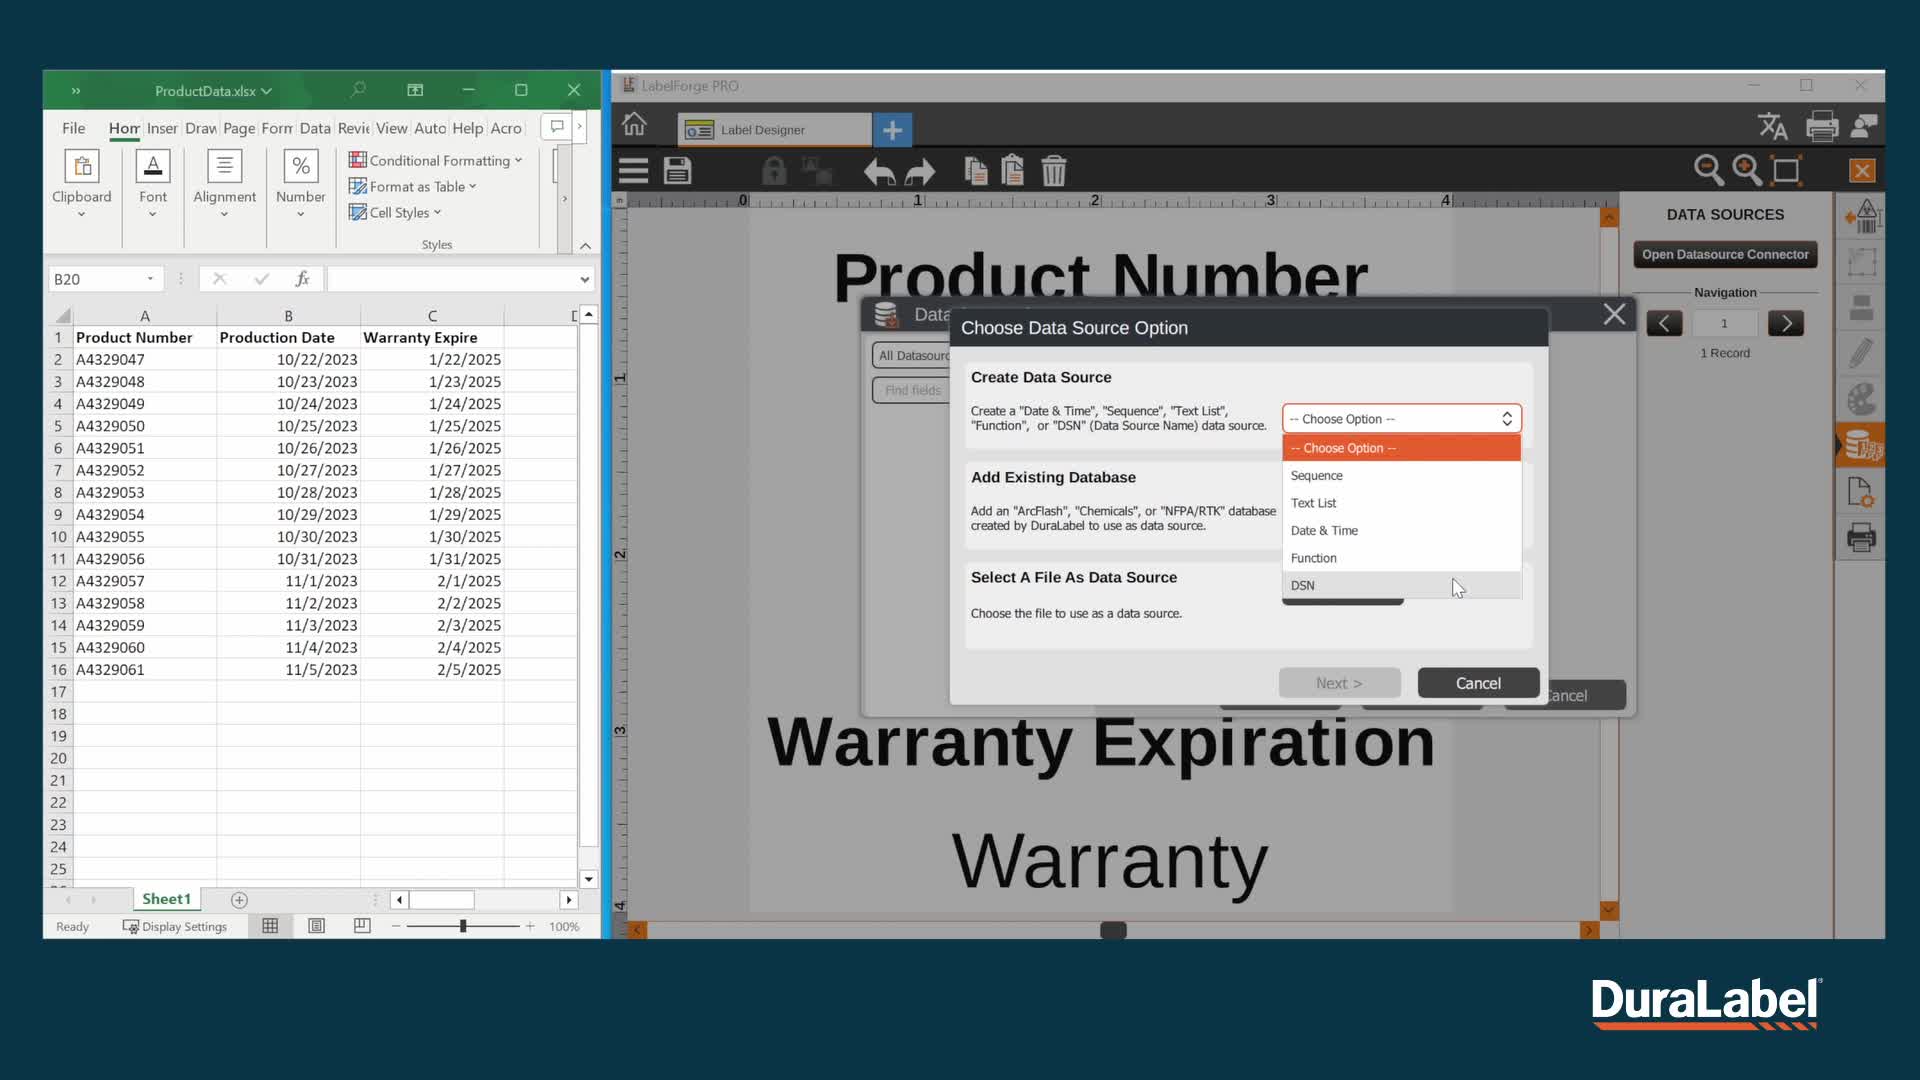Viewport: 1920px width, 1080px height.
Task: Click the orange X icon in LabelForge toolbar
Action: [x=1862, y=171]
